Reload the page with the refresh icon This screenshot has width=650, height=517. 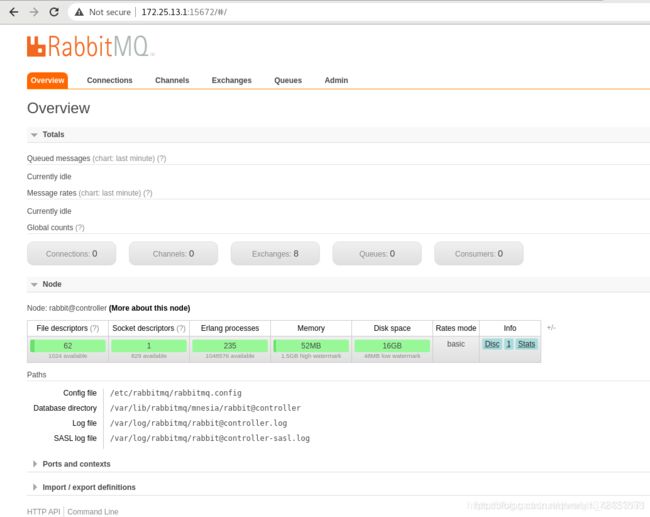(x=54, y=12)
